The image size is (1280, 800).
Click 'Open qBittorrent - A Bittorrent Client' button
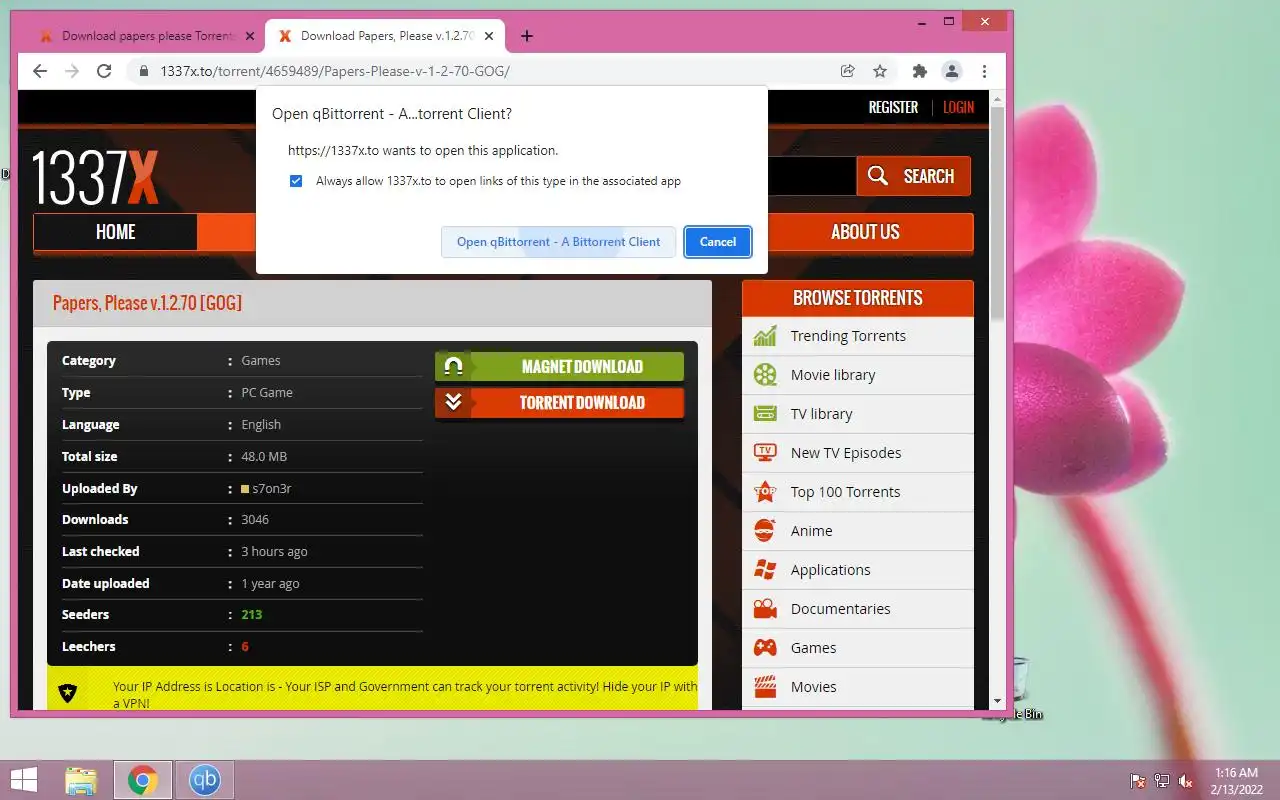pyautogui.click(x=558, y=241)
